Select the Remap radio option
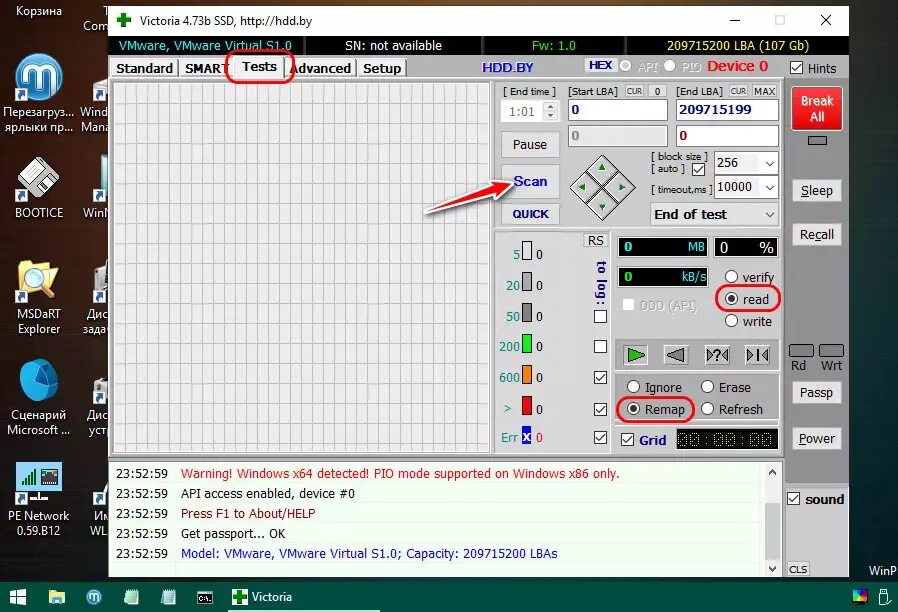 tap(633, 409)
